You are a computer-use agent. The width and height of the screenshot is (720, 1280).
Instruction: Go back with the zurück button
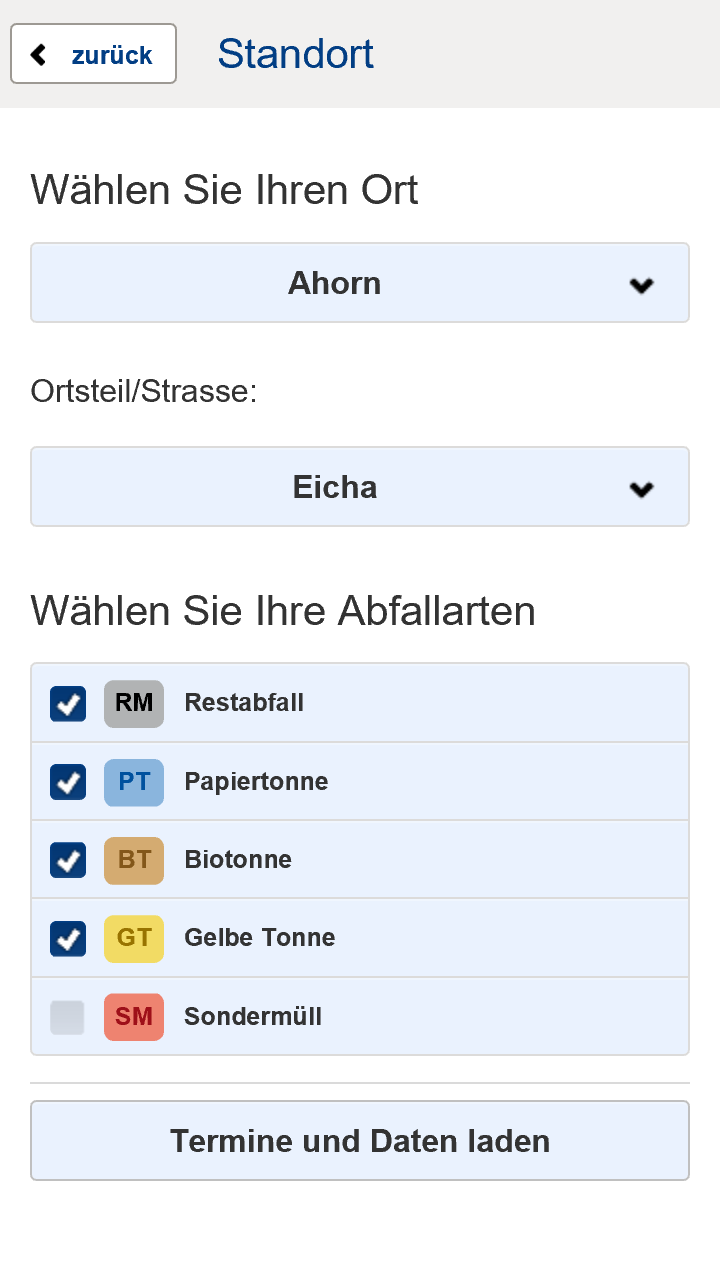[94, 54]
